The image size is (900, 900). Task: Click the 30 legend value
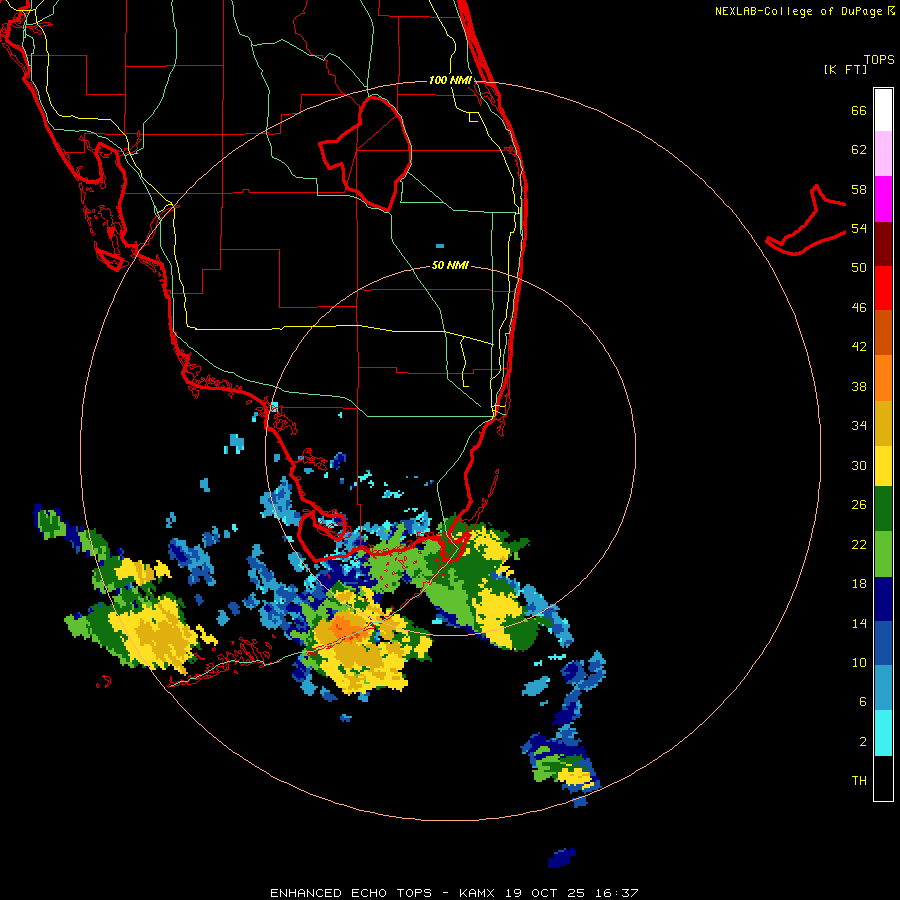coord(859,465)
